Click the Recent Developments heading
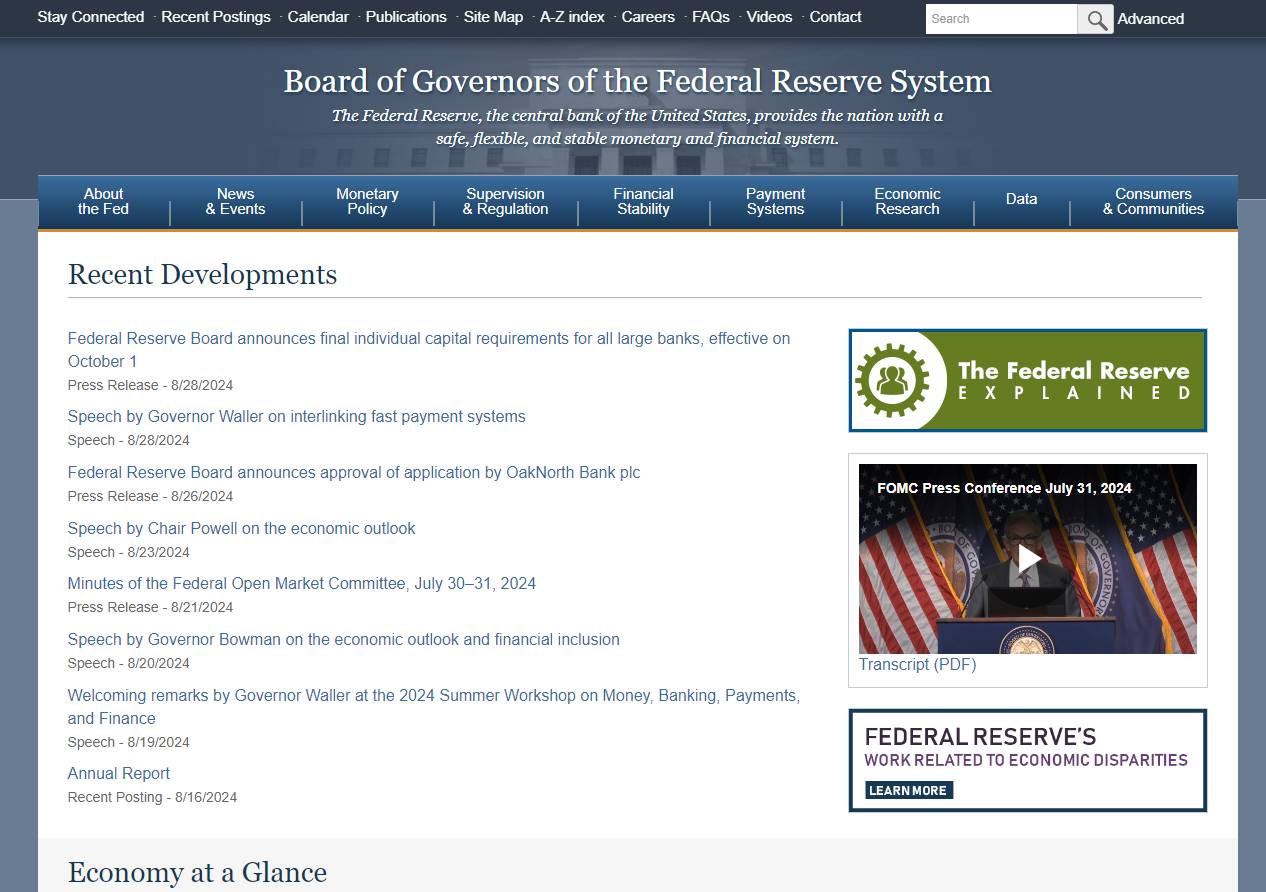Viewport: 1266px width, 892px height. click(202, 274)
